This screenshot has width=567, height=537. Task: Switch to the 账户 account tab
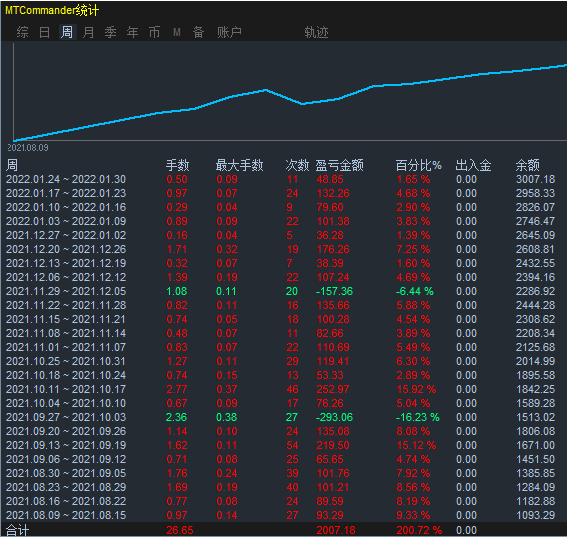229,32
